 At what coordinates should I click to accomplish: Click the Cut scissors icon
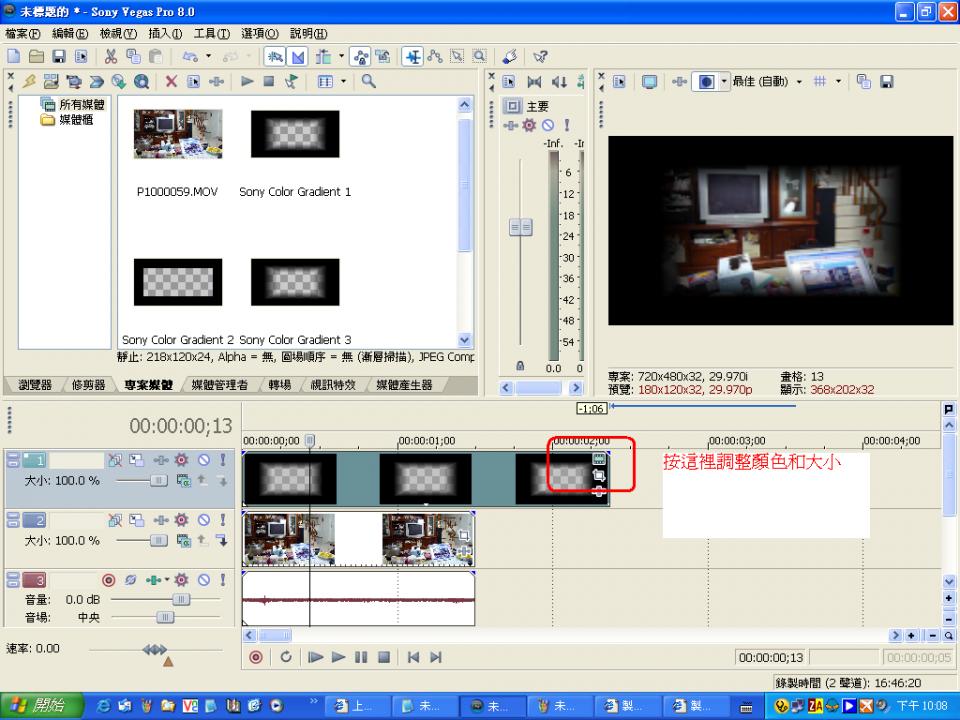coord(110,57)
